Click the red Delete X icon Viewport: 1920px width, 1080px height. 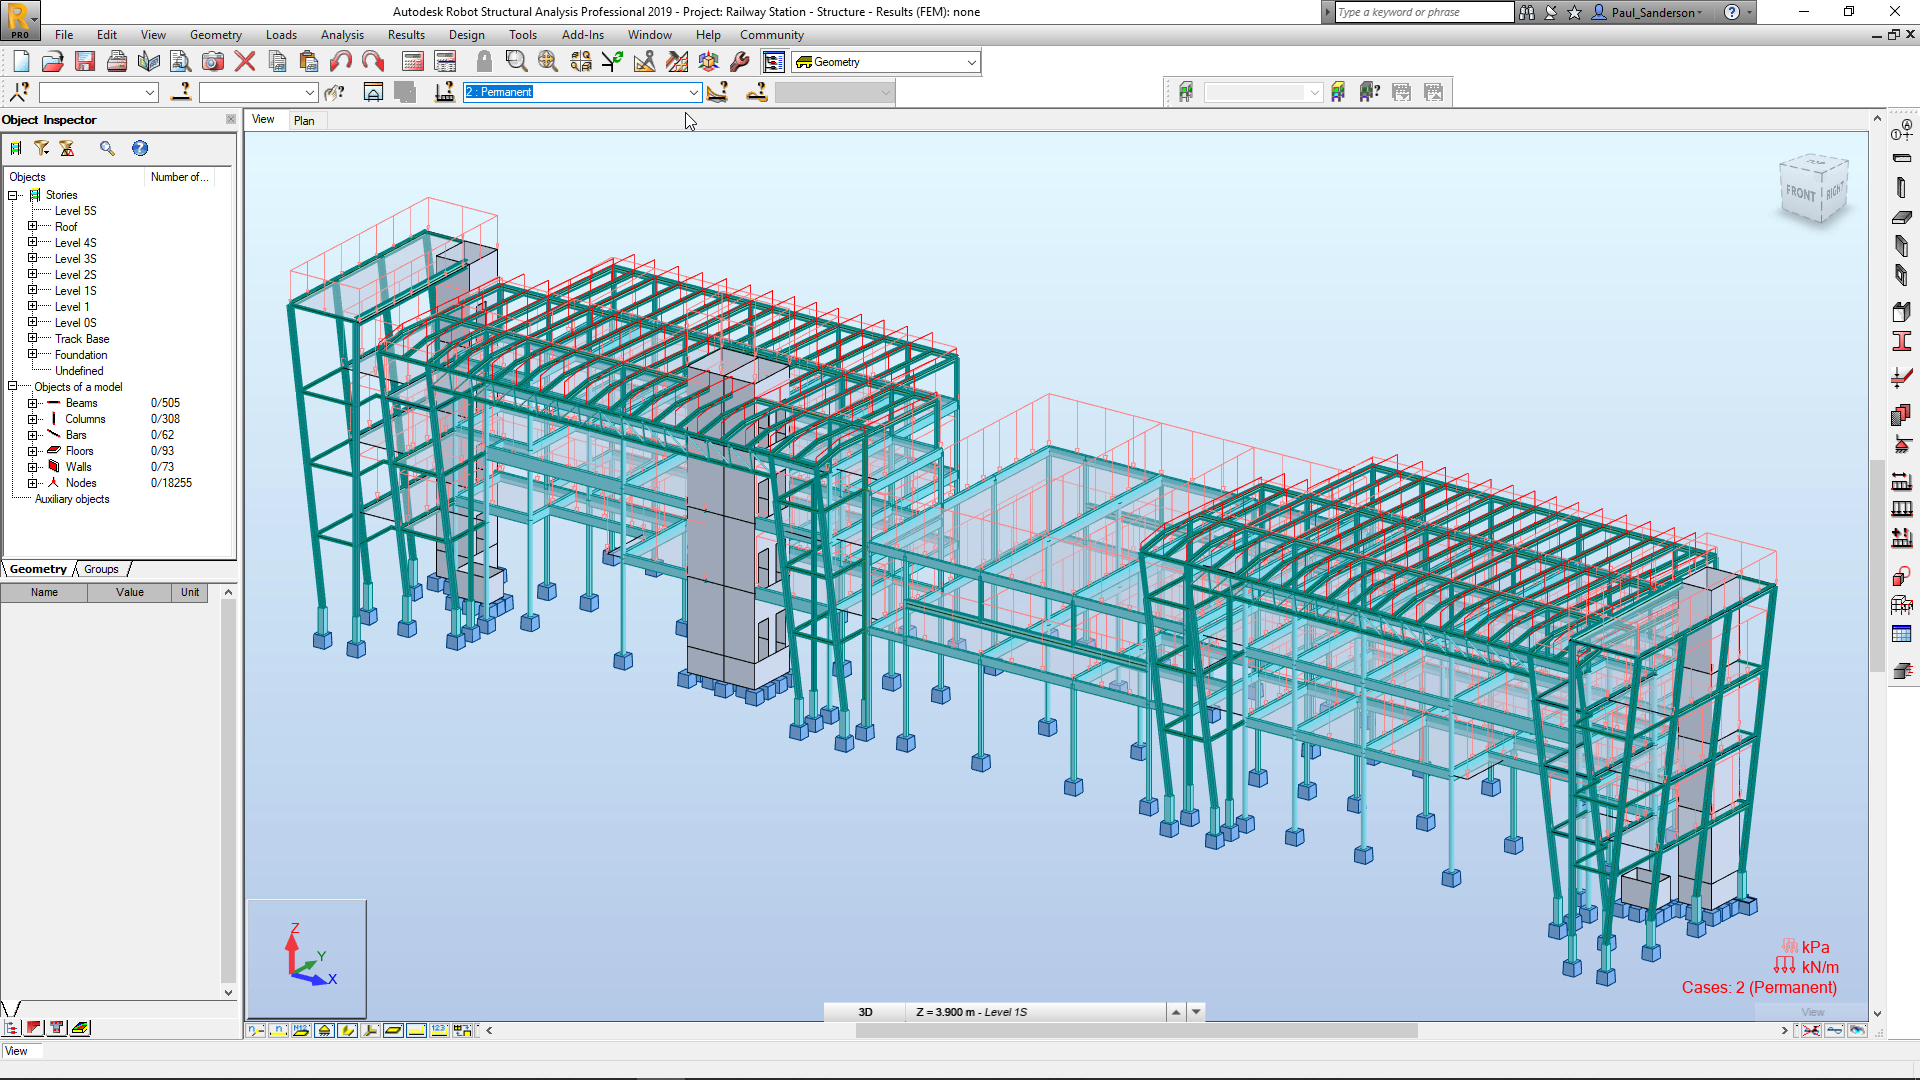click(x=245, y=62)
